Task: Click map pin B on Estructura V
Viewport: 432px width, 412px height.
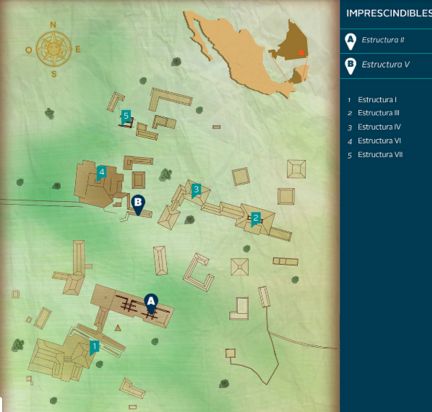Action: 138,205
